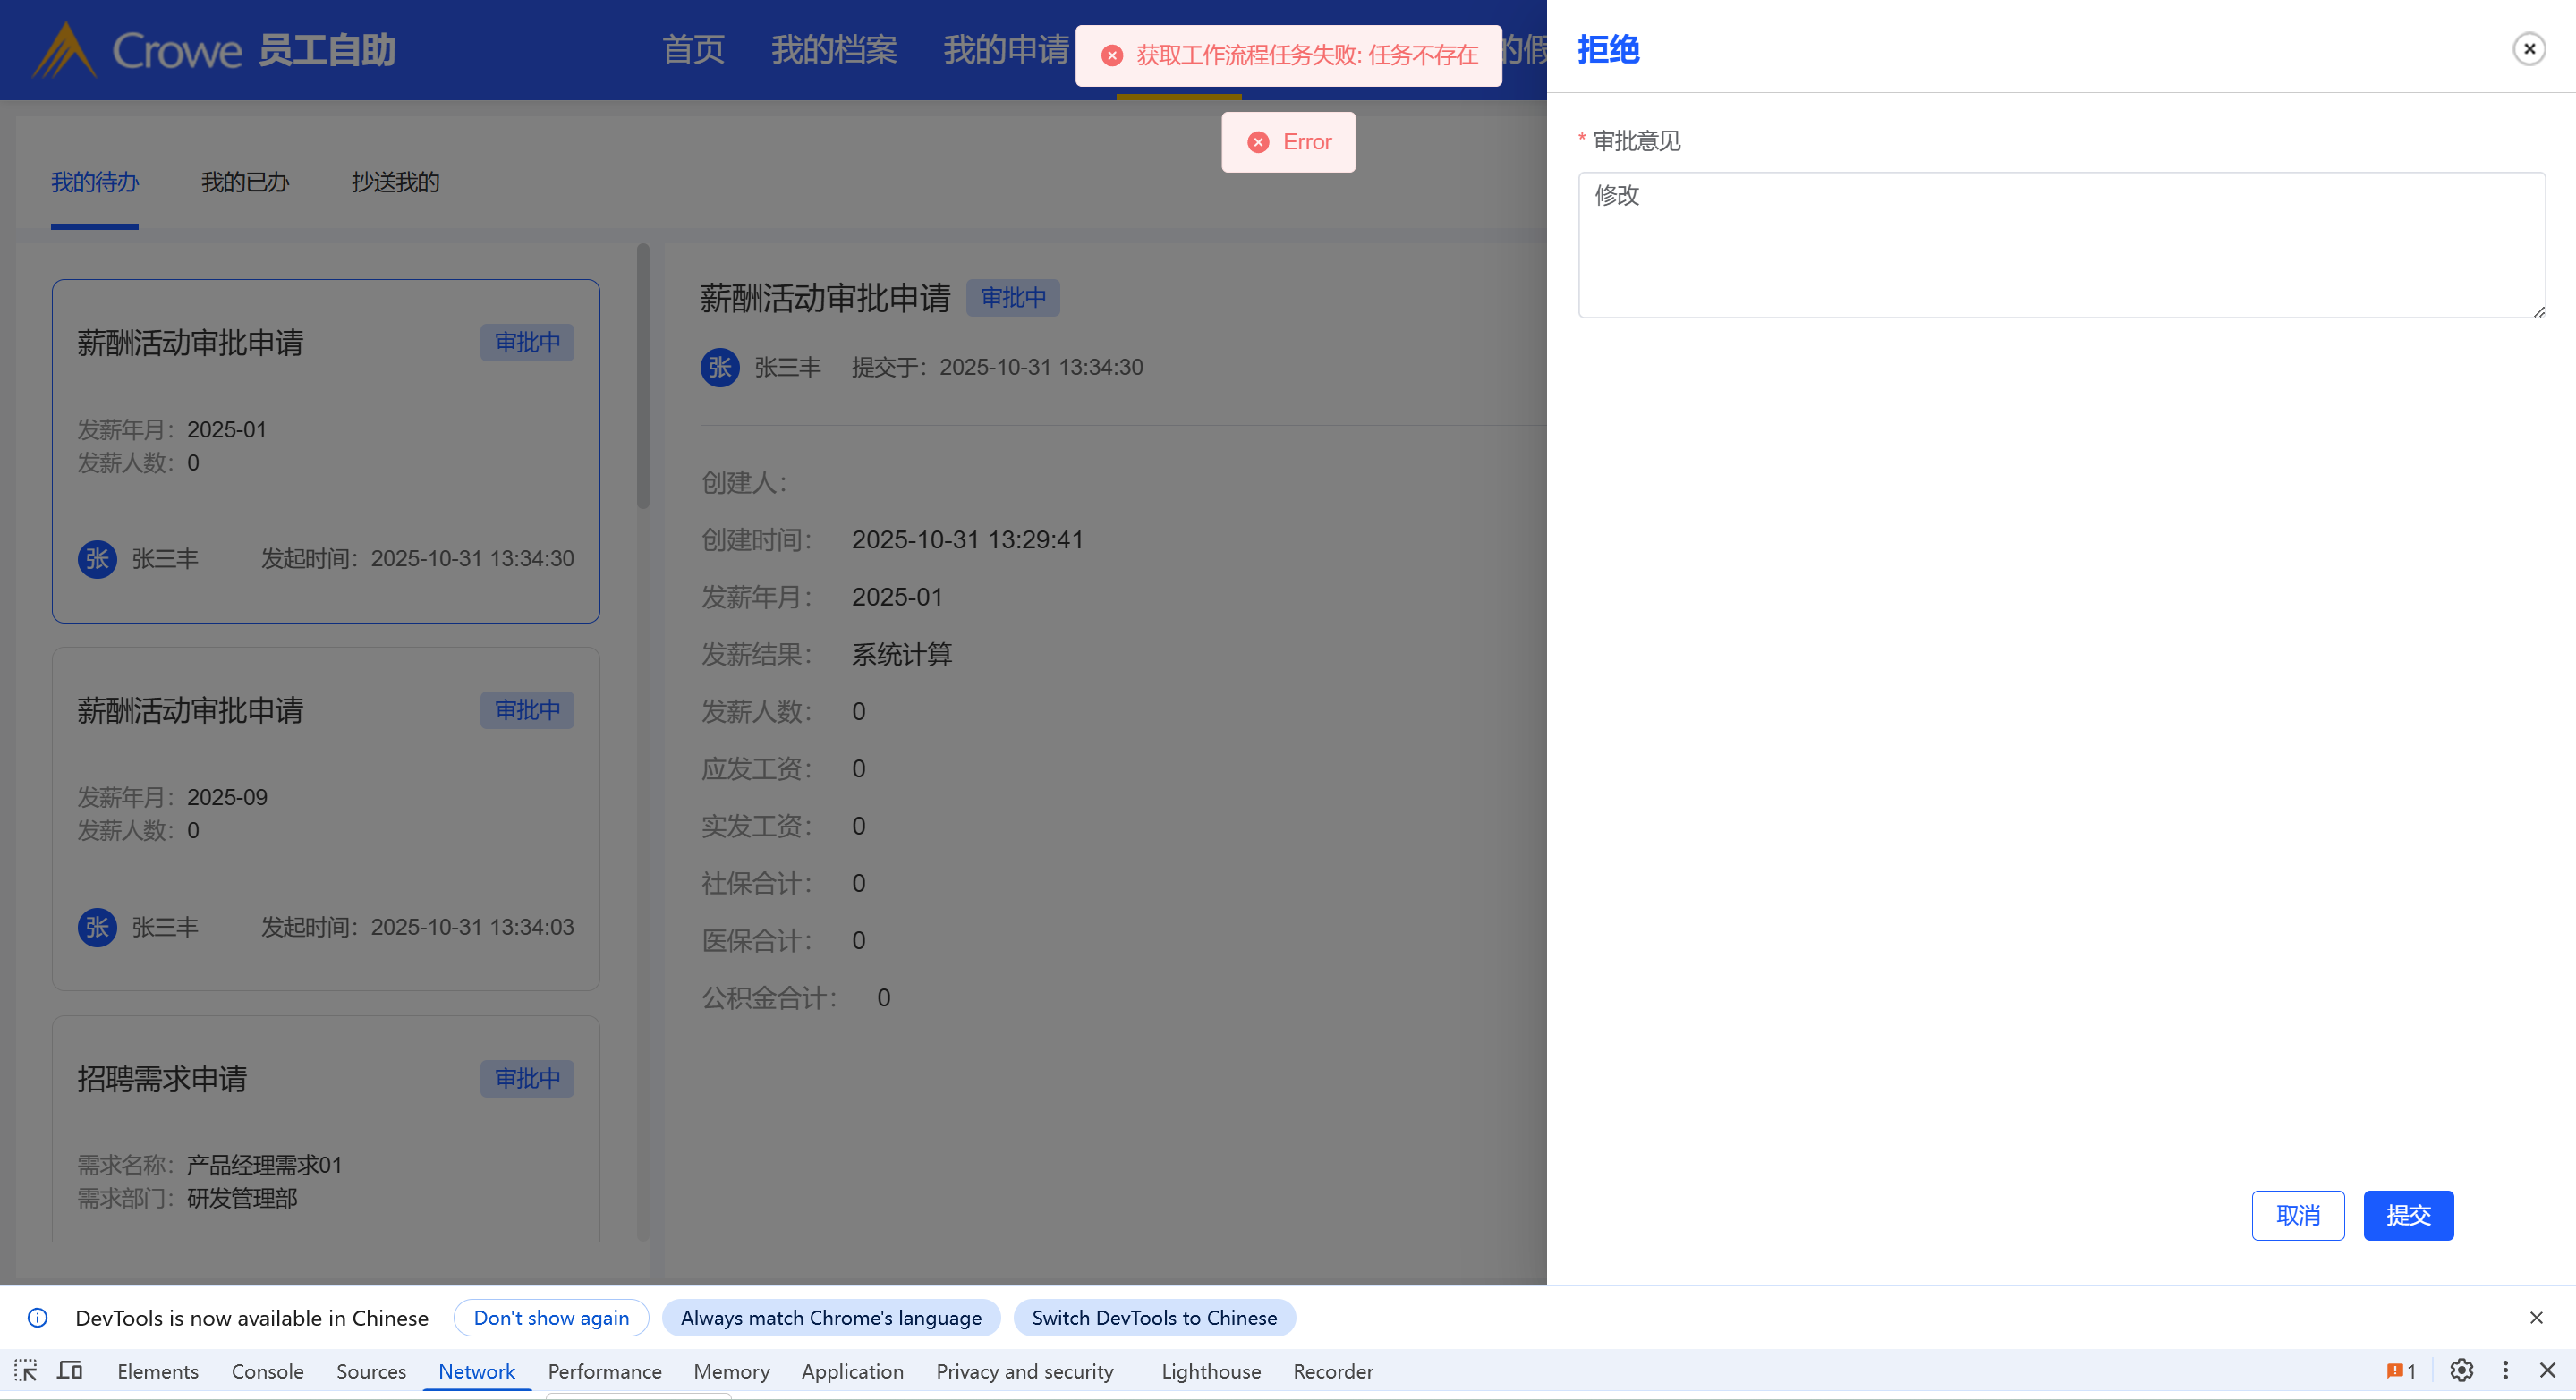Click Switch DevTools to Chinese
Viewport: 2576px width, 1400px height.
pos(1154,1318)
